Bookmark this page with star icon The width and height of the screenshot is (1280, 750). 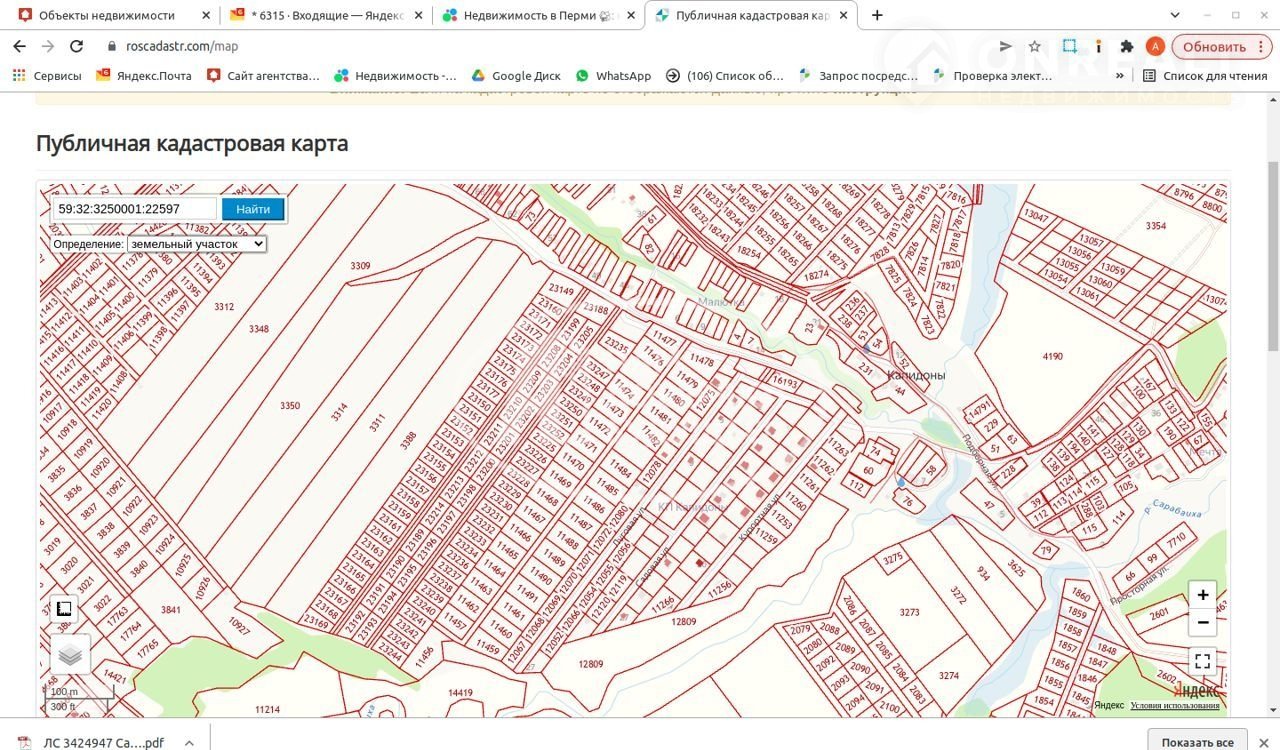pos(1034,46)
